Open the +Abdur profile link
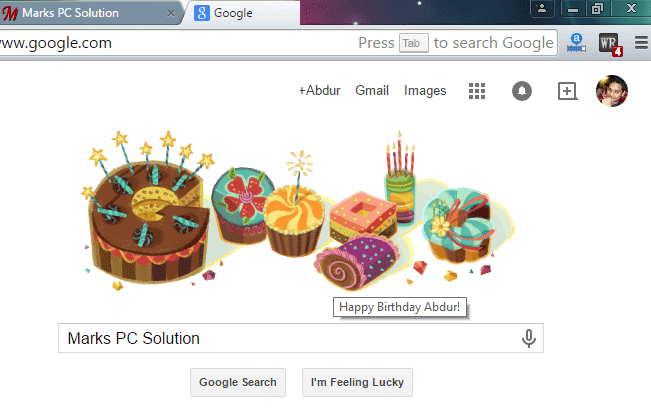The height and width of the screenshot is (410, 651). tap(320, 91)
